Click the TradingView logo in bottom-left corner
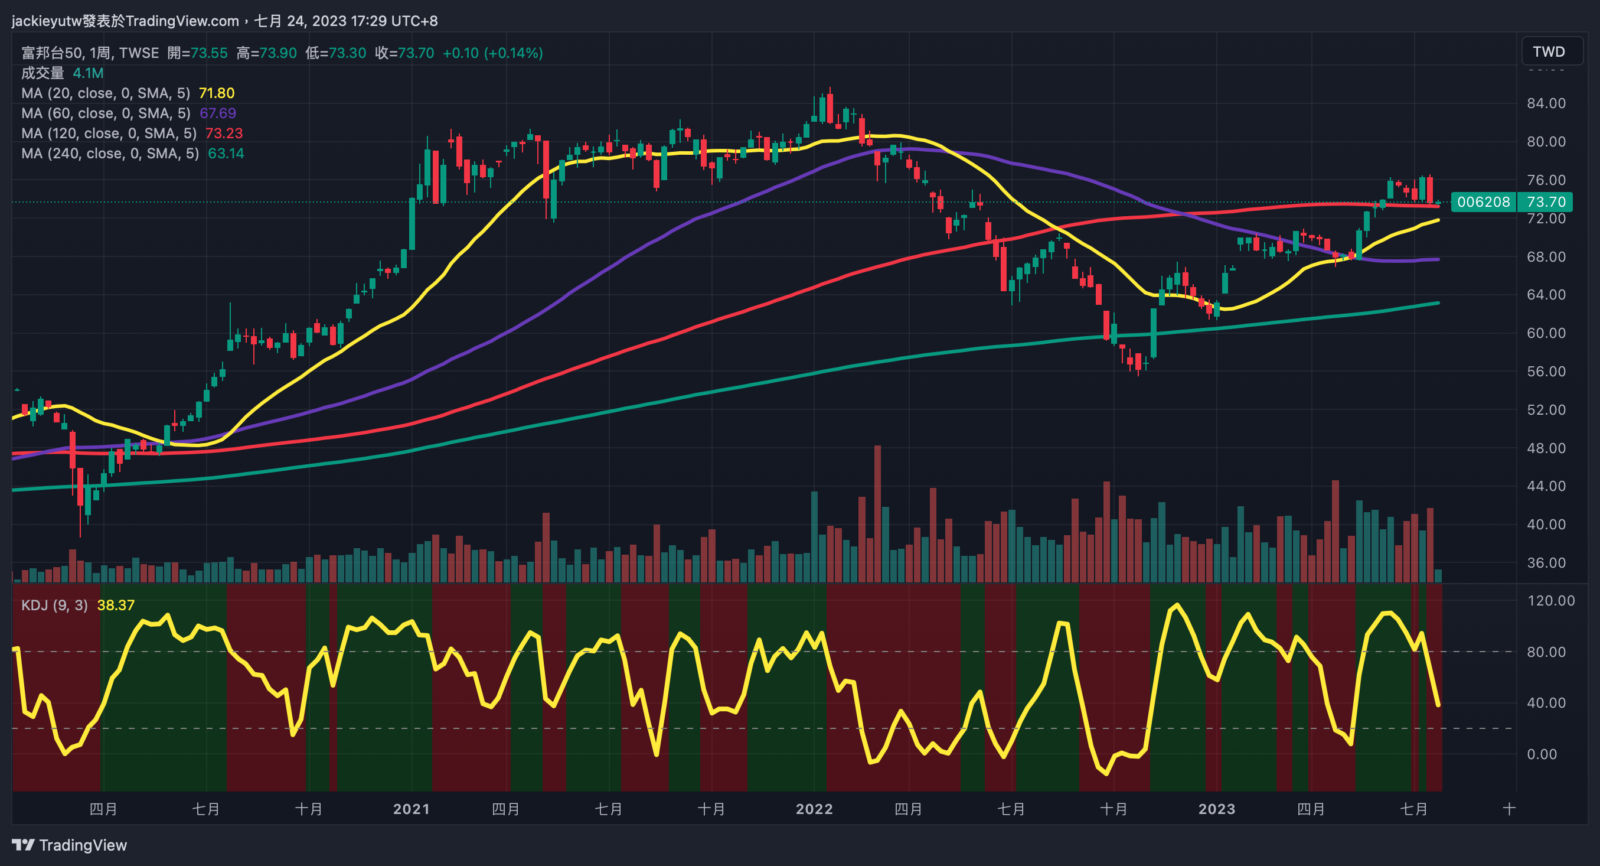This screenshot has width=1600, height=866. [x=70, y=845]
